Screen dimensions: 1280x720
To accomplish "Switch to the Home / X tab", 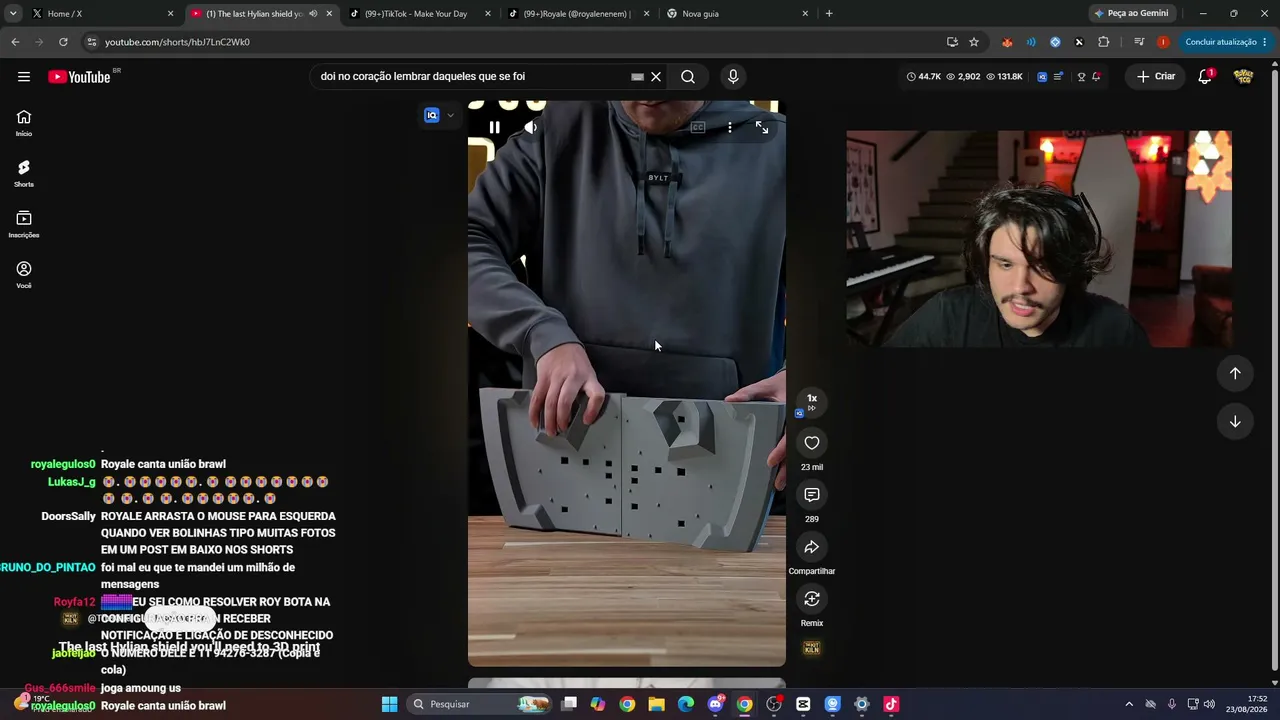I will (x=104, y=14).
